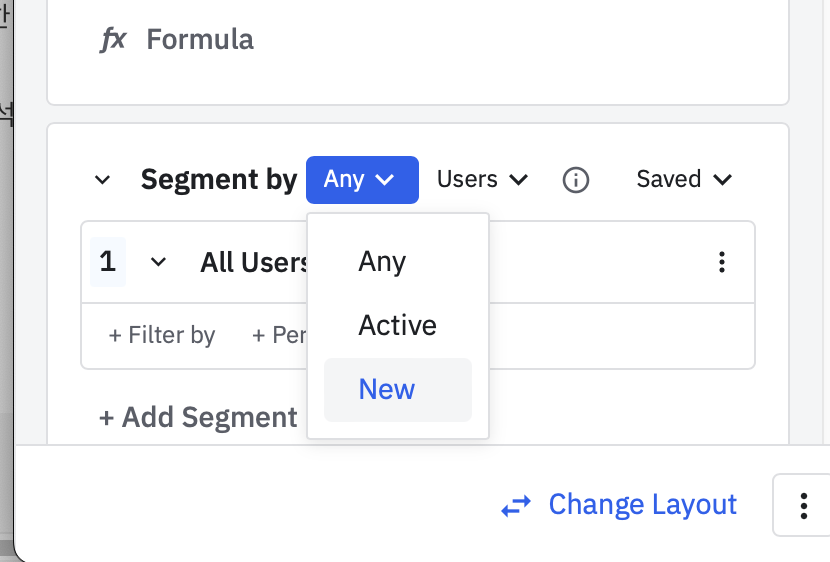Image resolution: width=830 pixels, height=562 pixels.
Task: Click segment number 1 badge
Action: (x=108, y=262)
